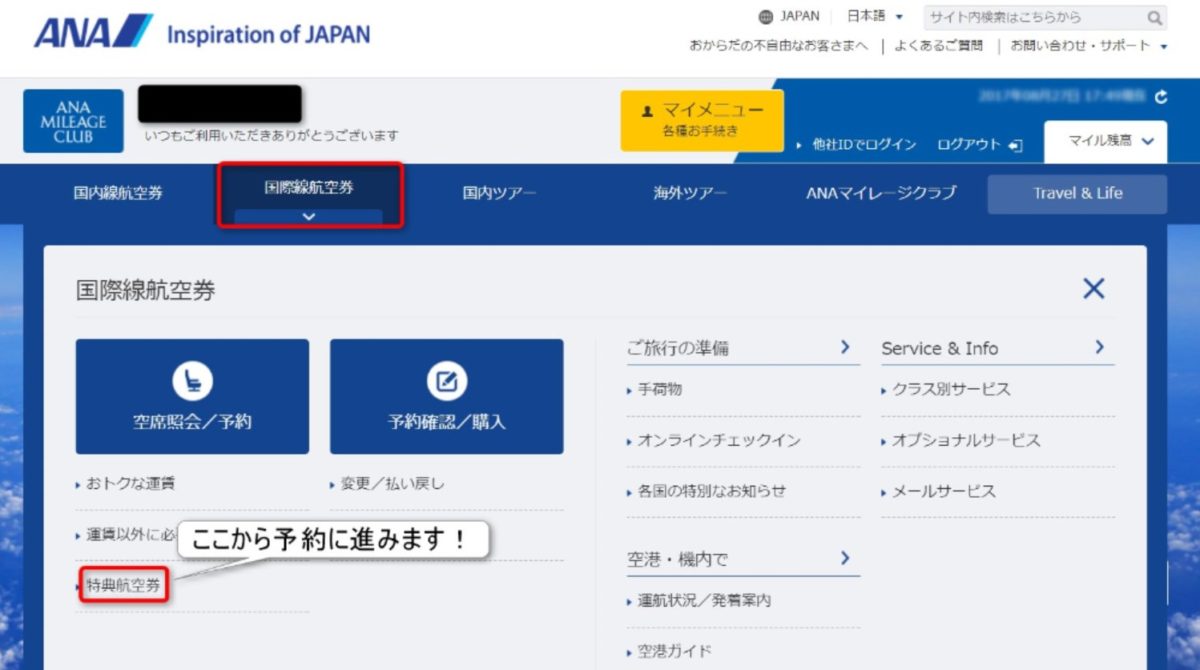Image resolution: width=1200 pixels, height=670 pixels.
Task: Click the マイメニュー yellow button
Action: [701, 119]
